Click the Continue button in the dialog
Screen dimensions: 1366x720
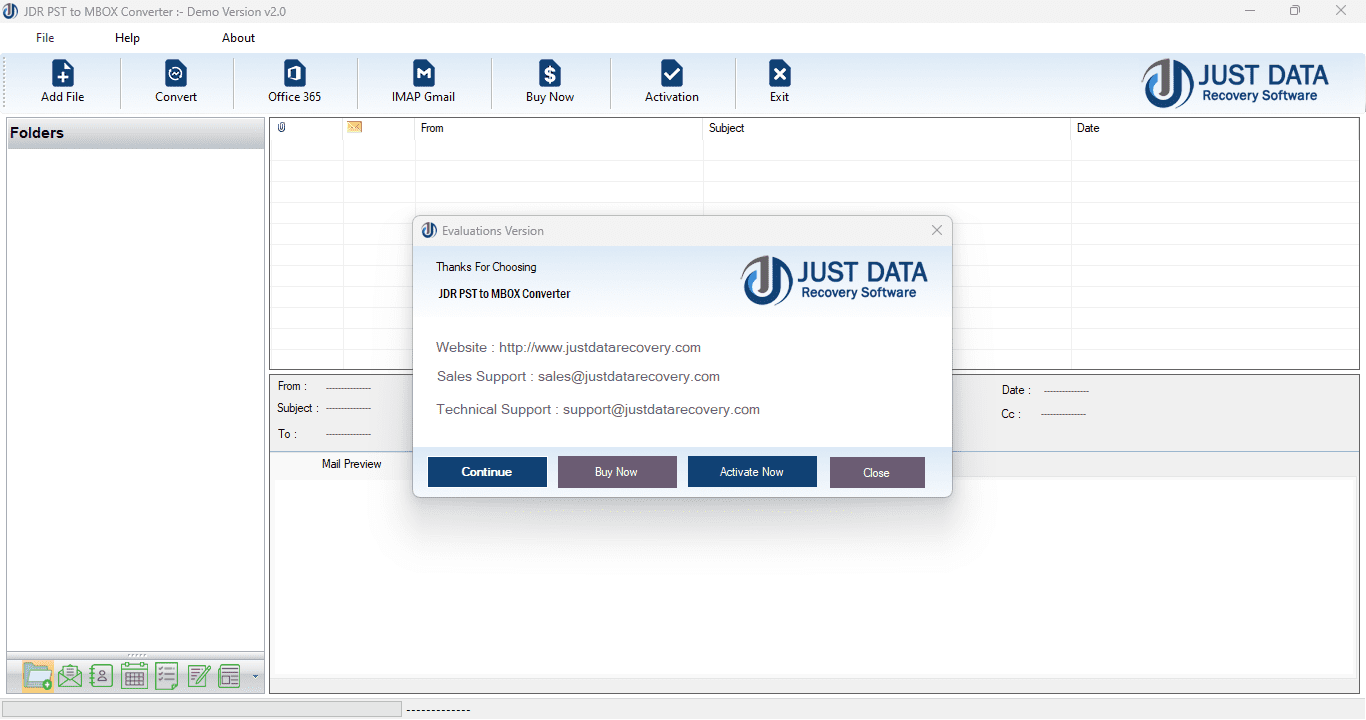point(487,471)
